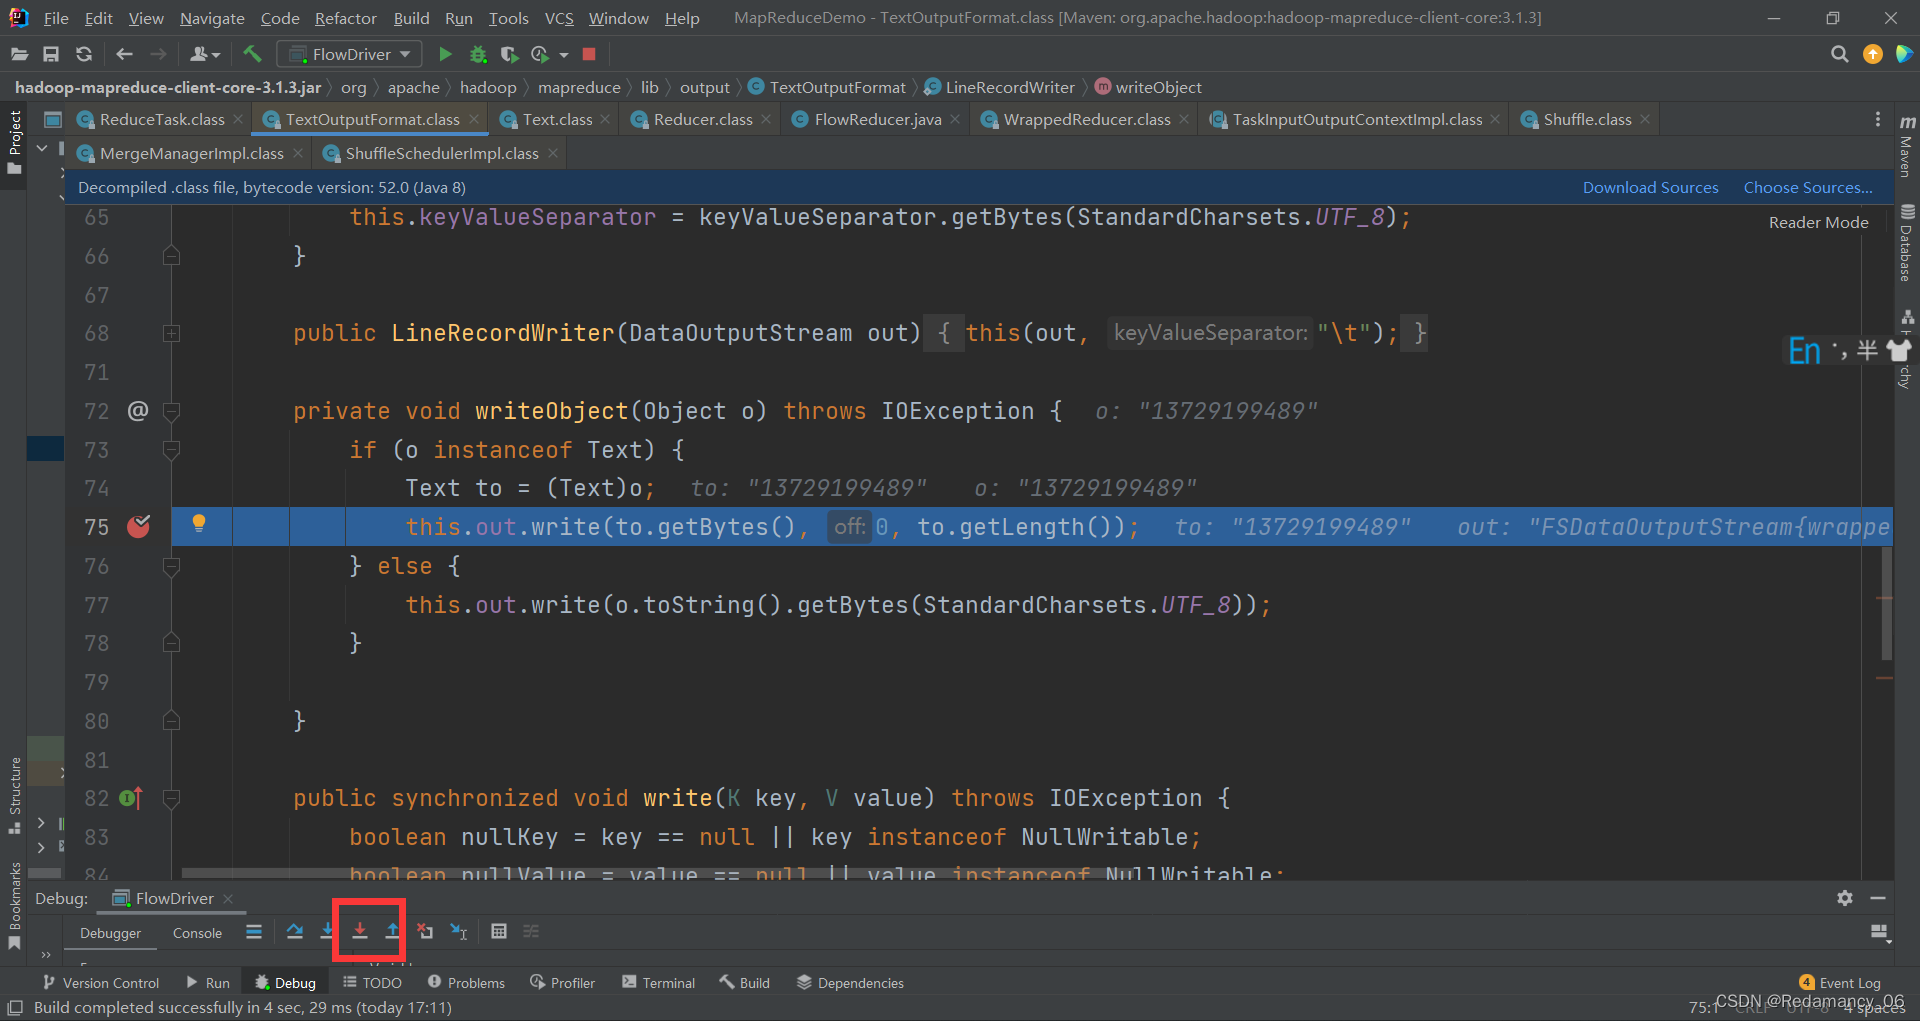This screenshot has width=1920, height=1021.
Task: Switch to MergeManagerImpl.class tab
Action: coord(190,153)
